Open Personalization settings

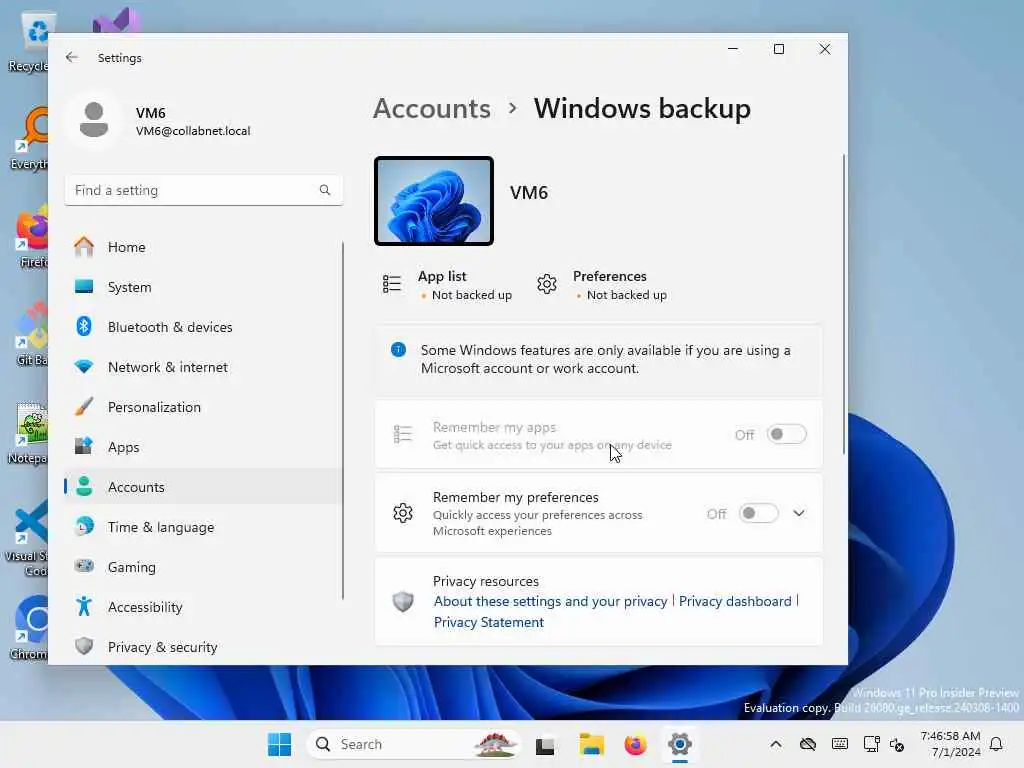204,406
